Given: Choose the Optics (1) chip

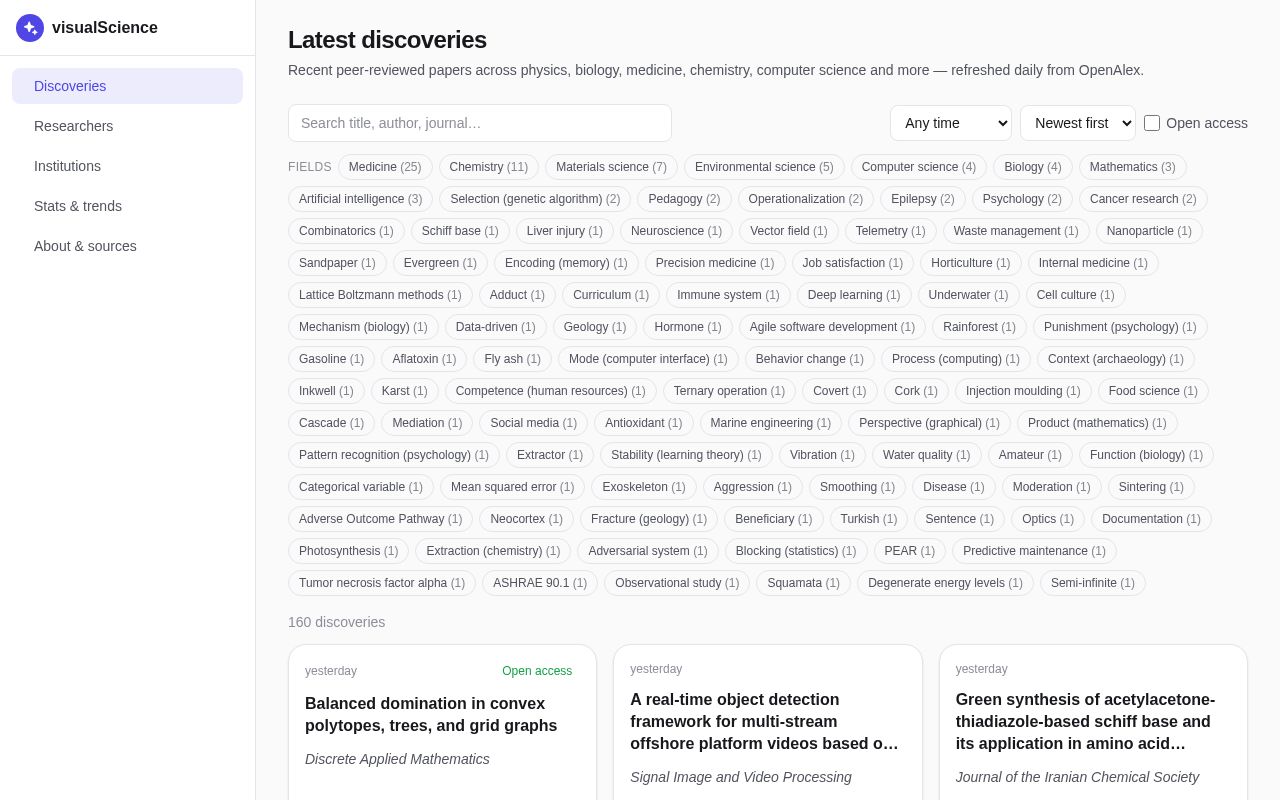Looking at the screenshot, I should [1048, 519].
